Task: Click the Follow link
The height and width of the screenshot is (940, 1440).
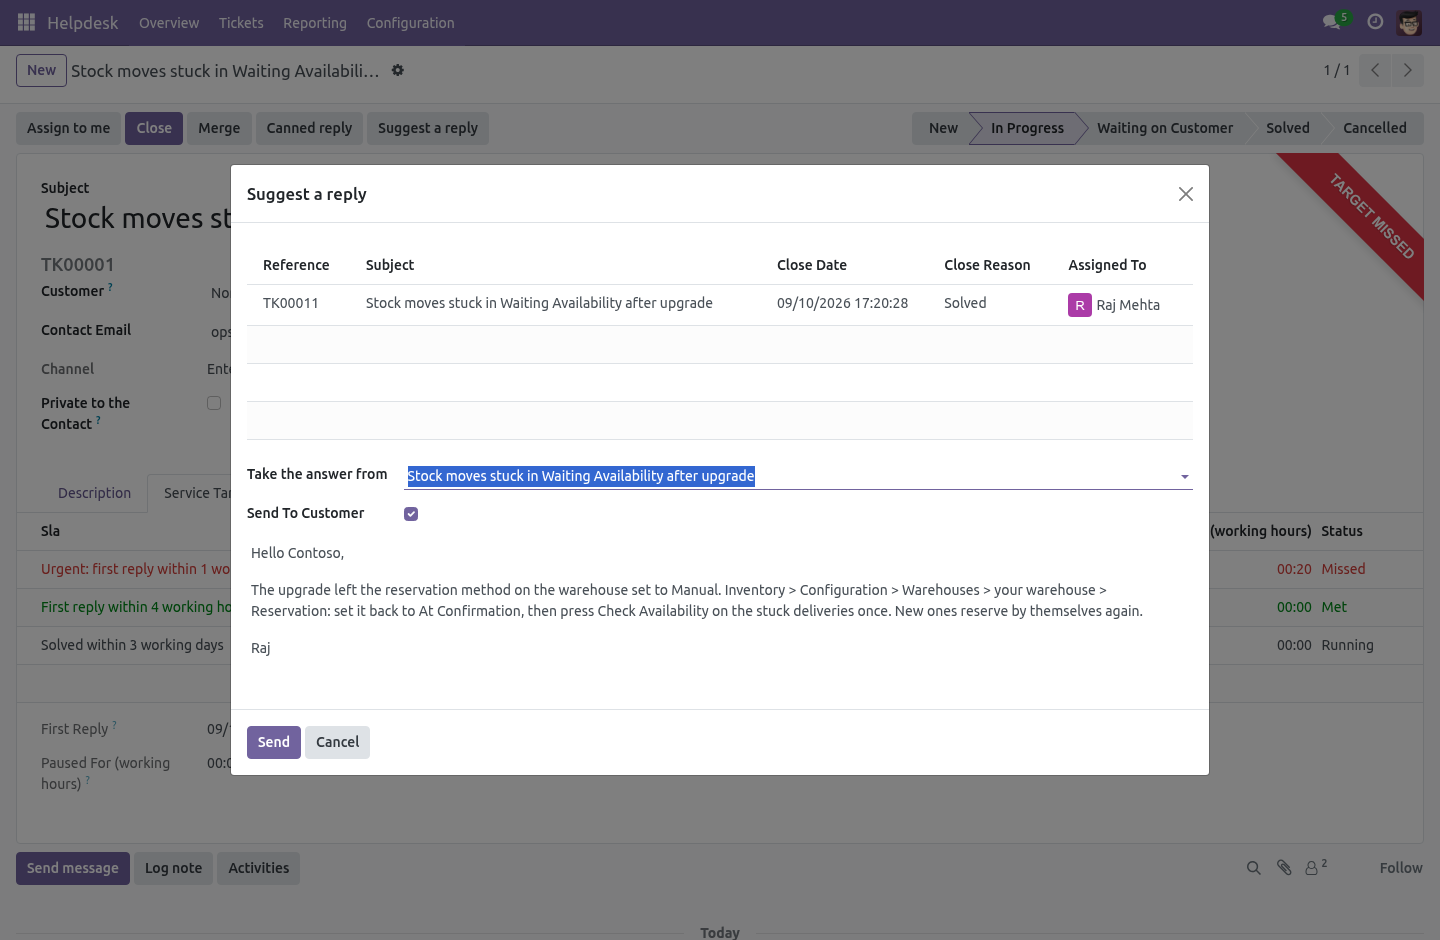Action: pos(1401,868)
